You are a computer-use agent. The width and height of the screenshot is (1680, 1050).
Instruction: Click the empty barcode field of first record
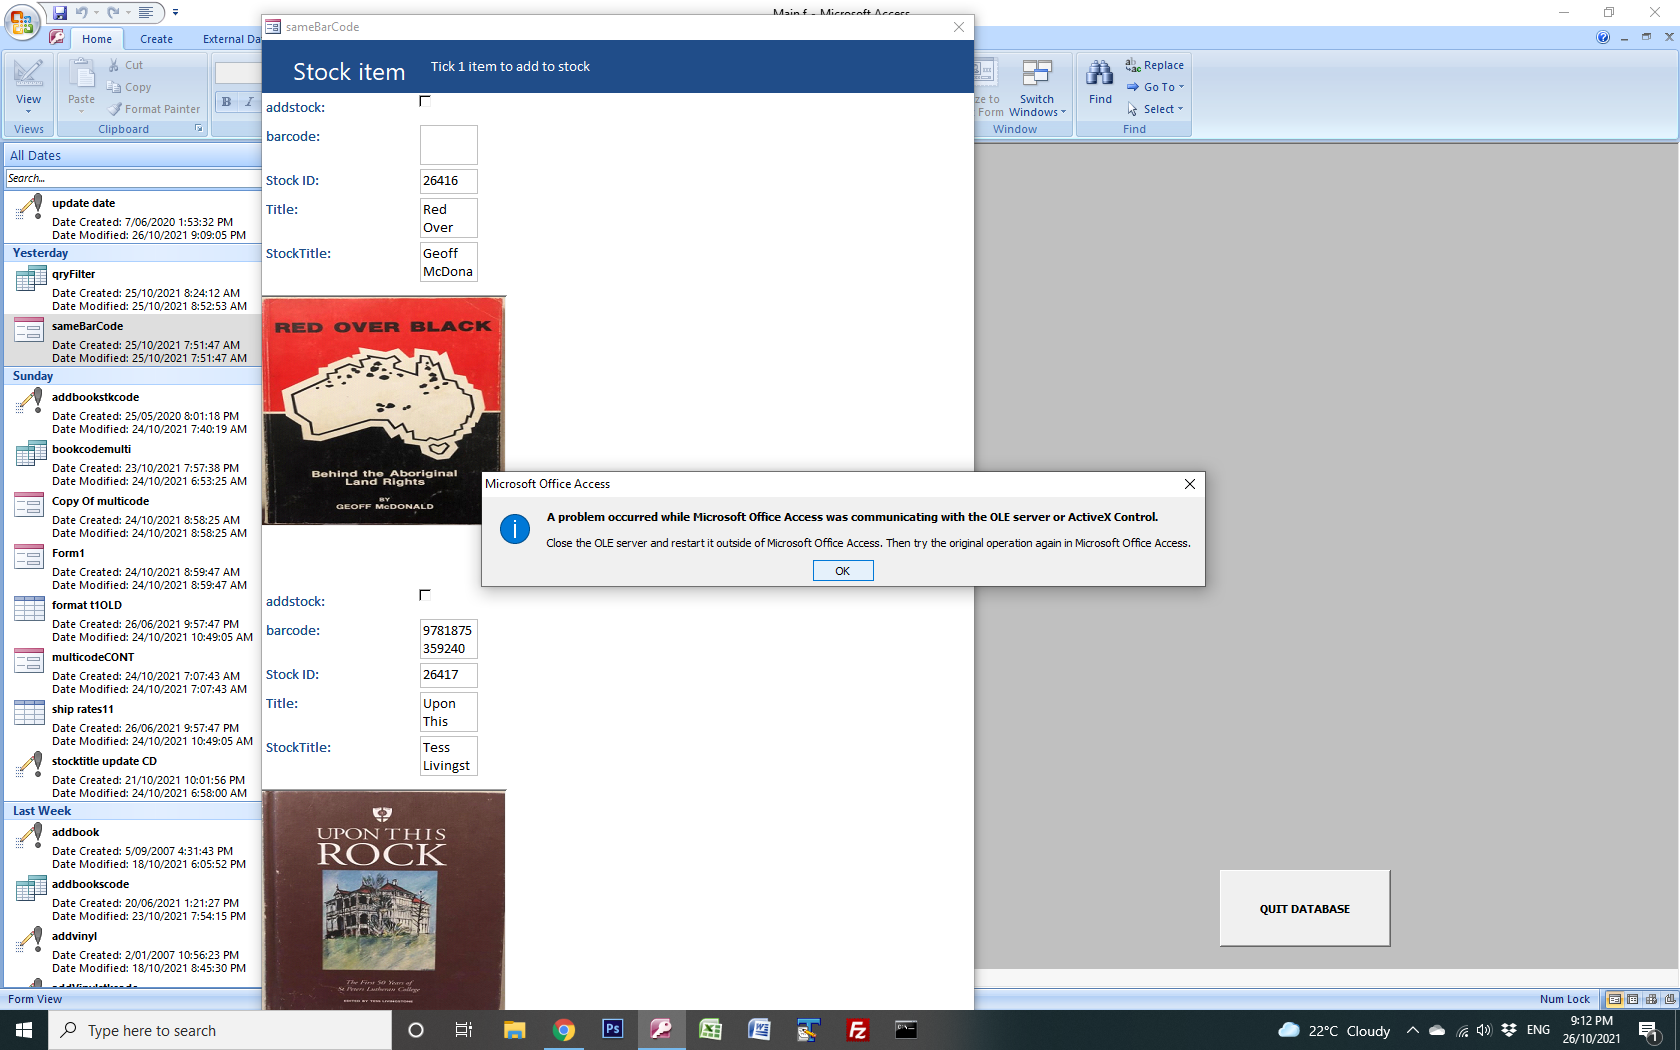click(448, 145)
